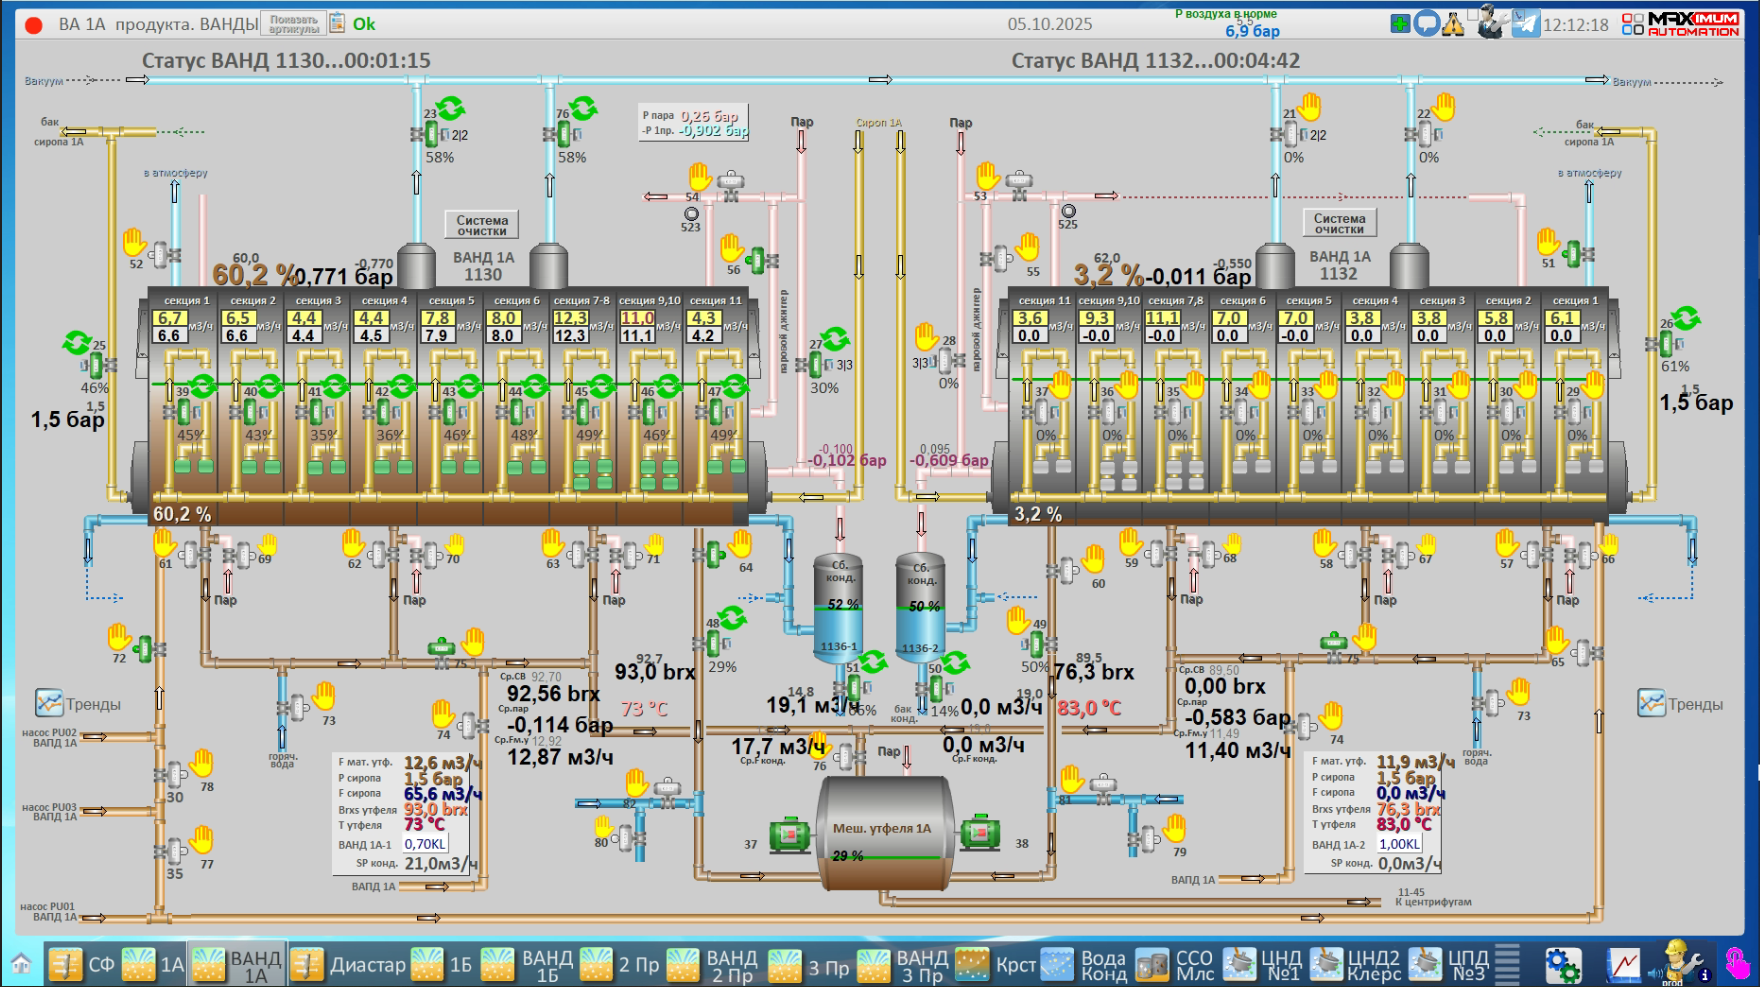
Task: Click pump 38 beside Меш. утфеля 1А
Action: coord(980,833)
